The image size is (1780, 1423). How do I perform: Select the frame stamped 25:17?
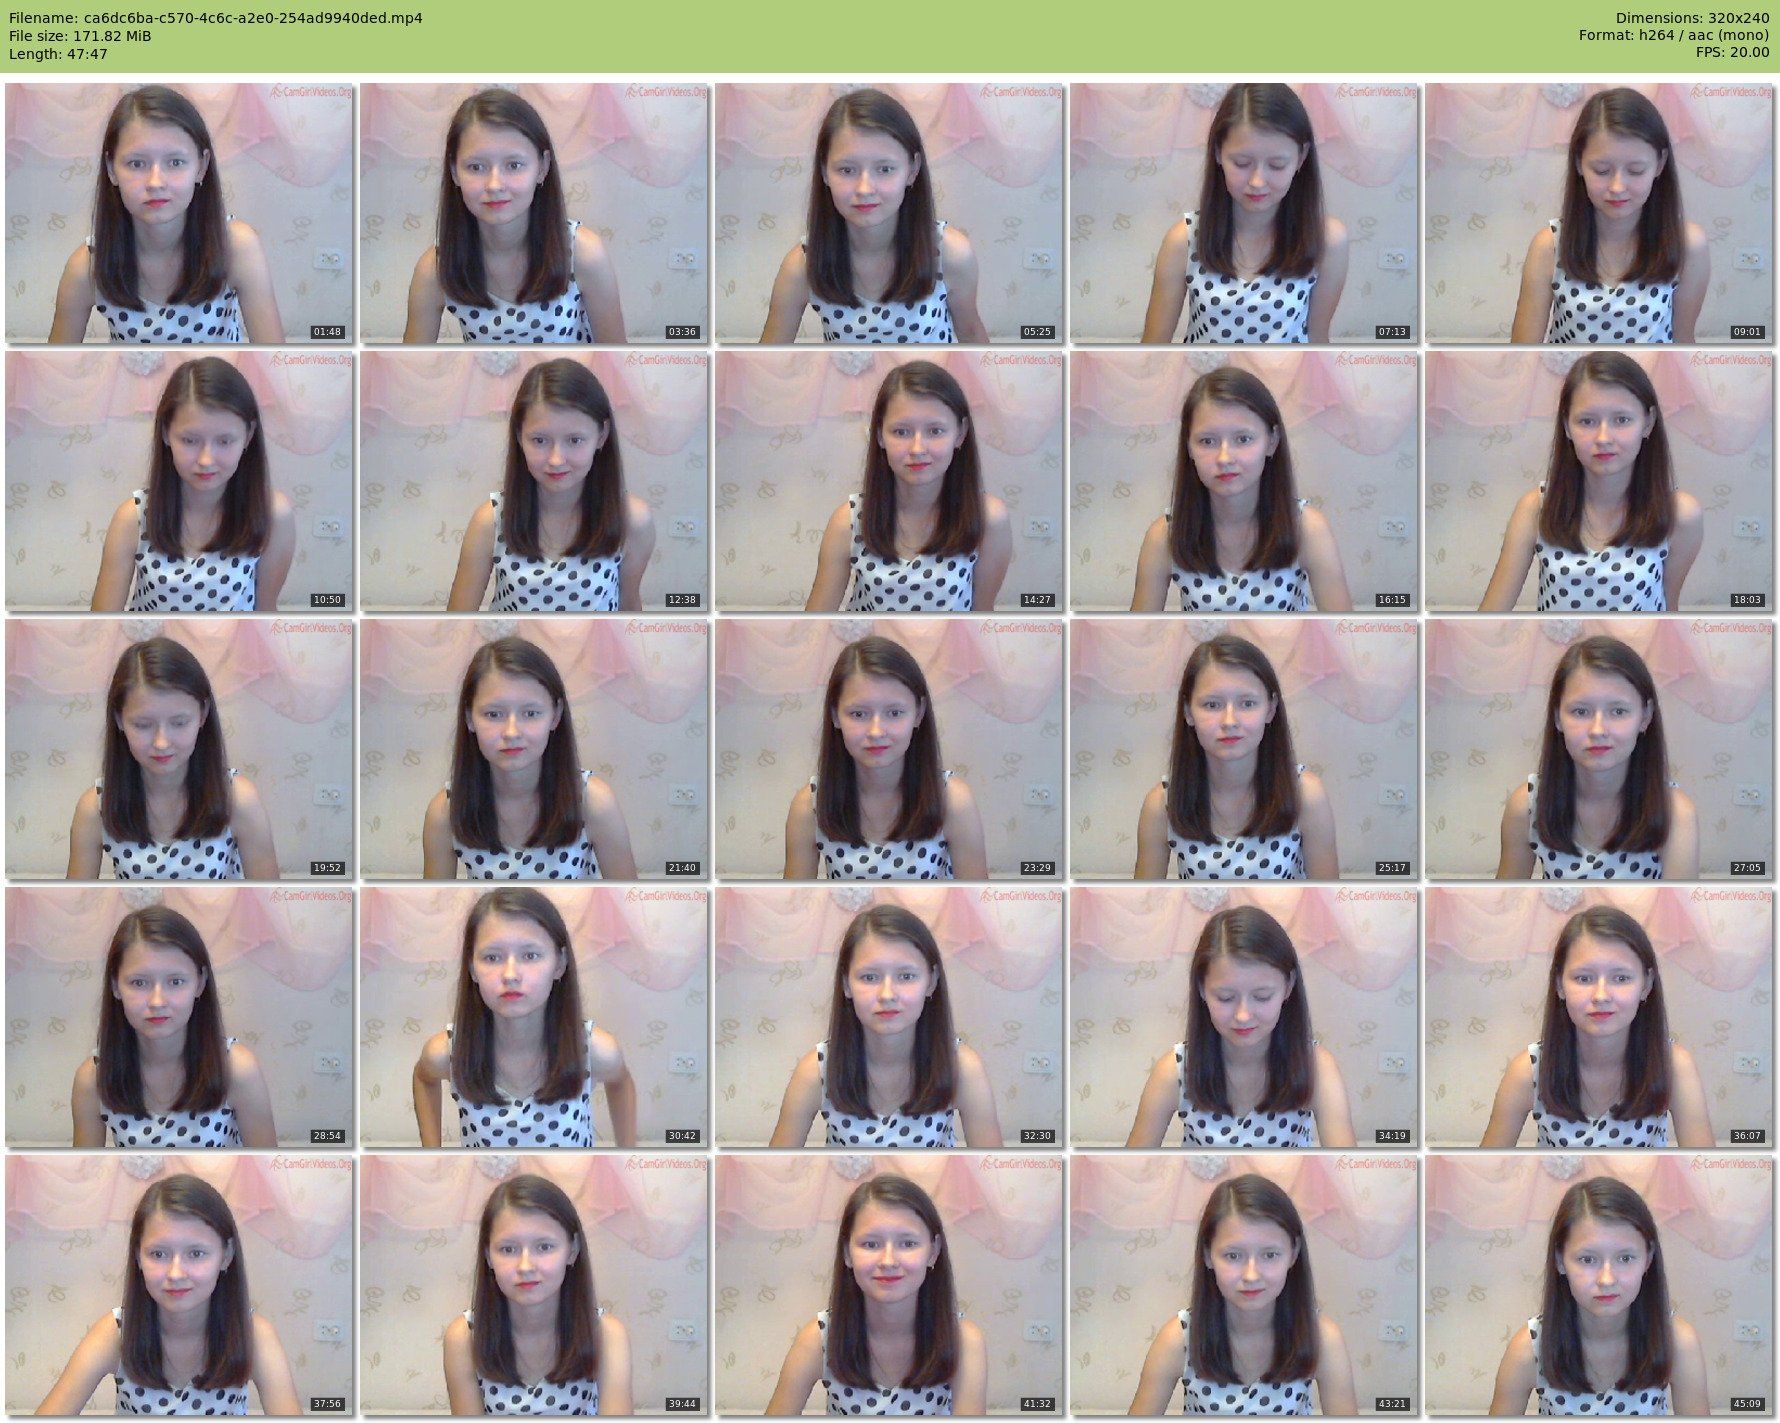pos(1244,749)
